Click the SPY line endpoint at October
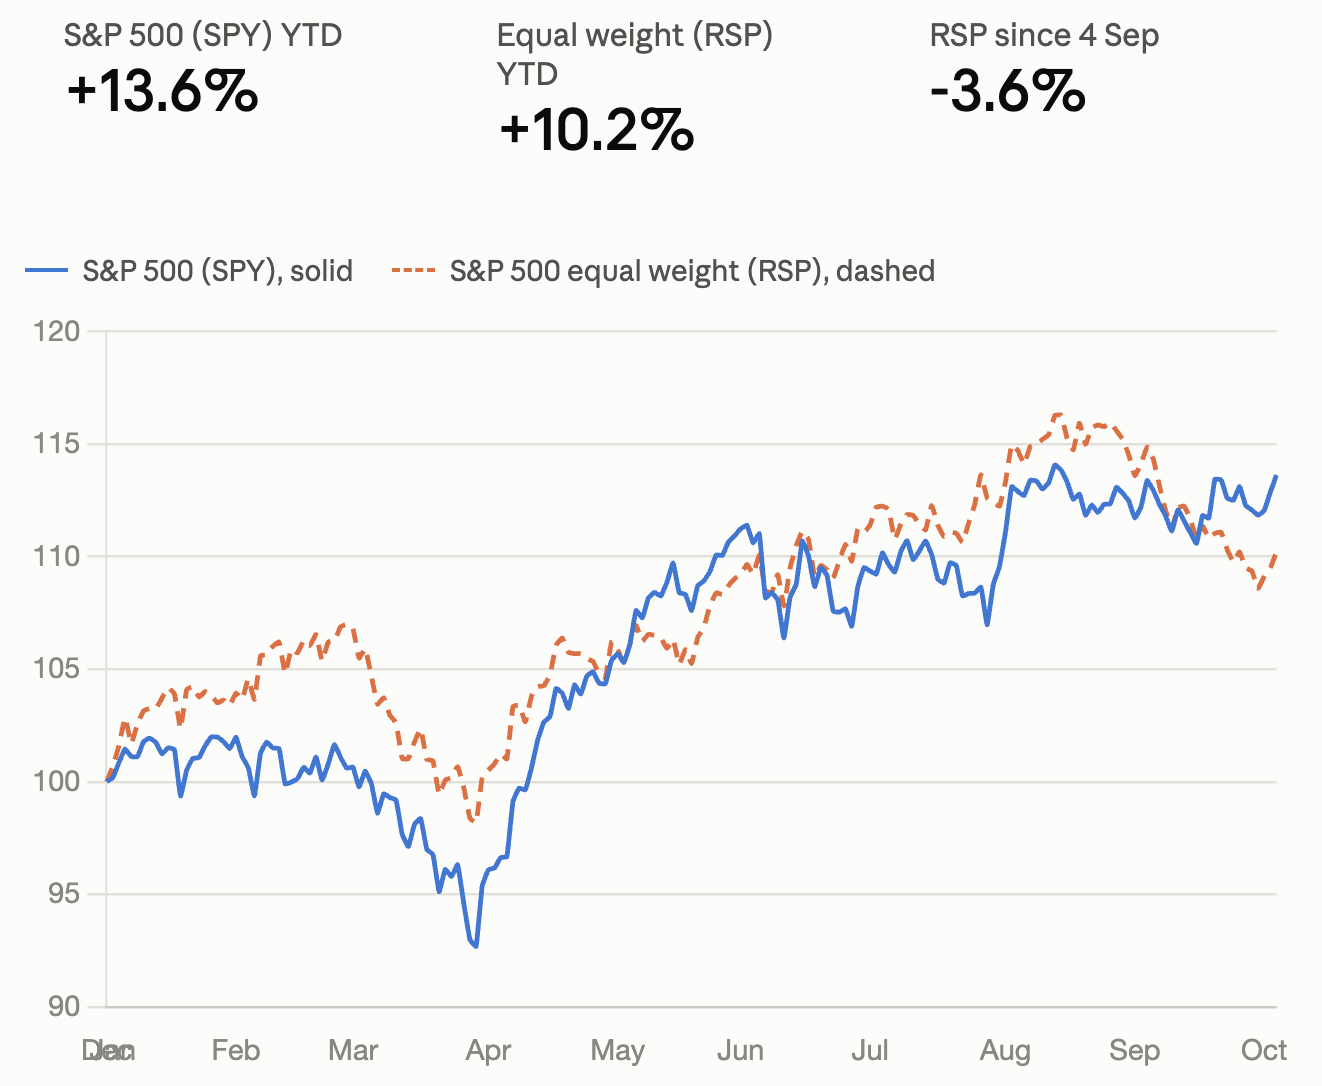The image size is (1322, 1086). coord(1276,476)
